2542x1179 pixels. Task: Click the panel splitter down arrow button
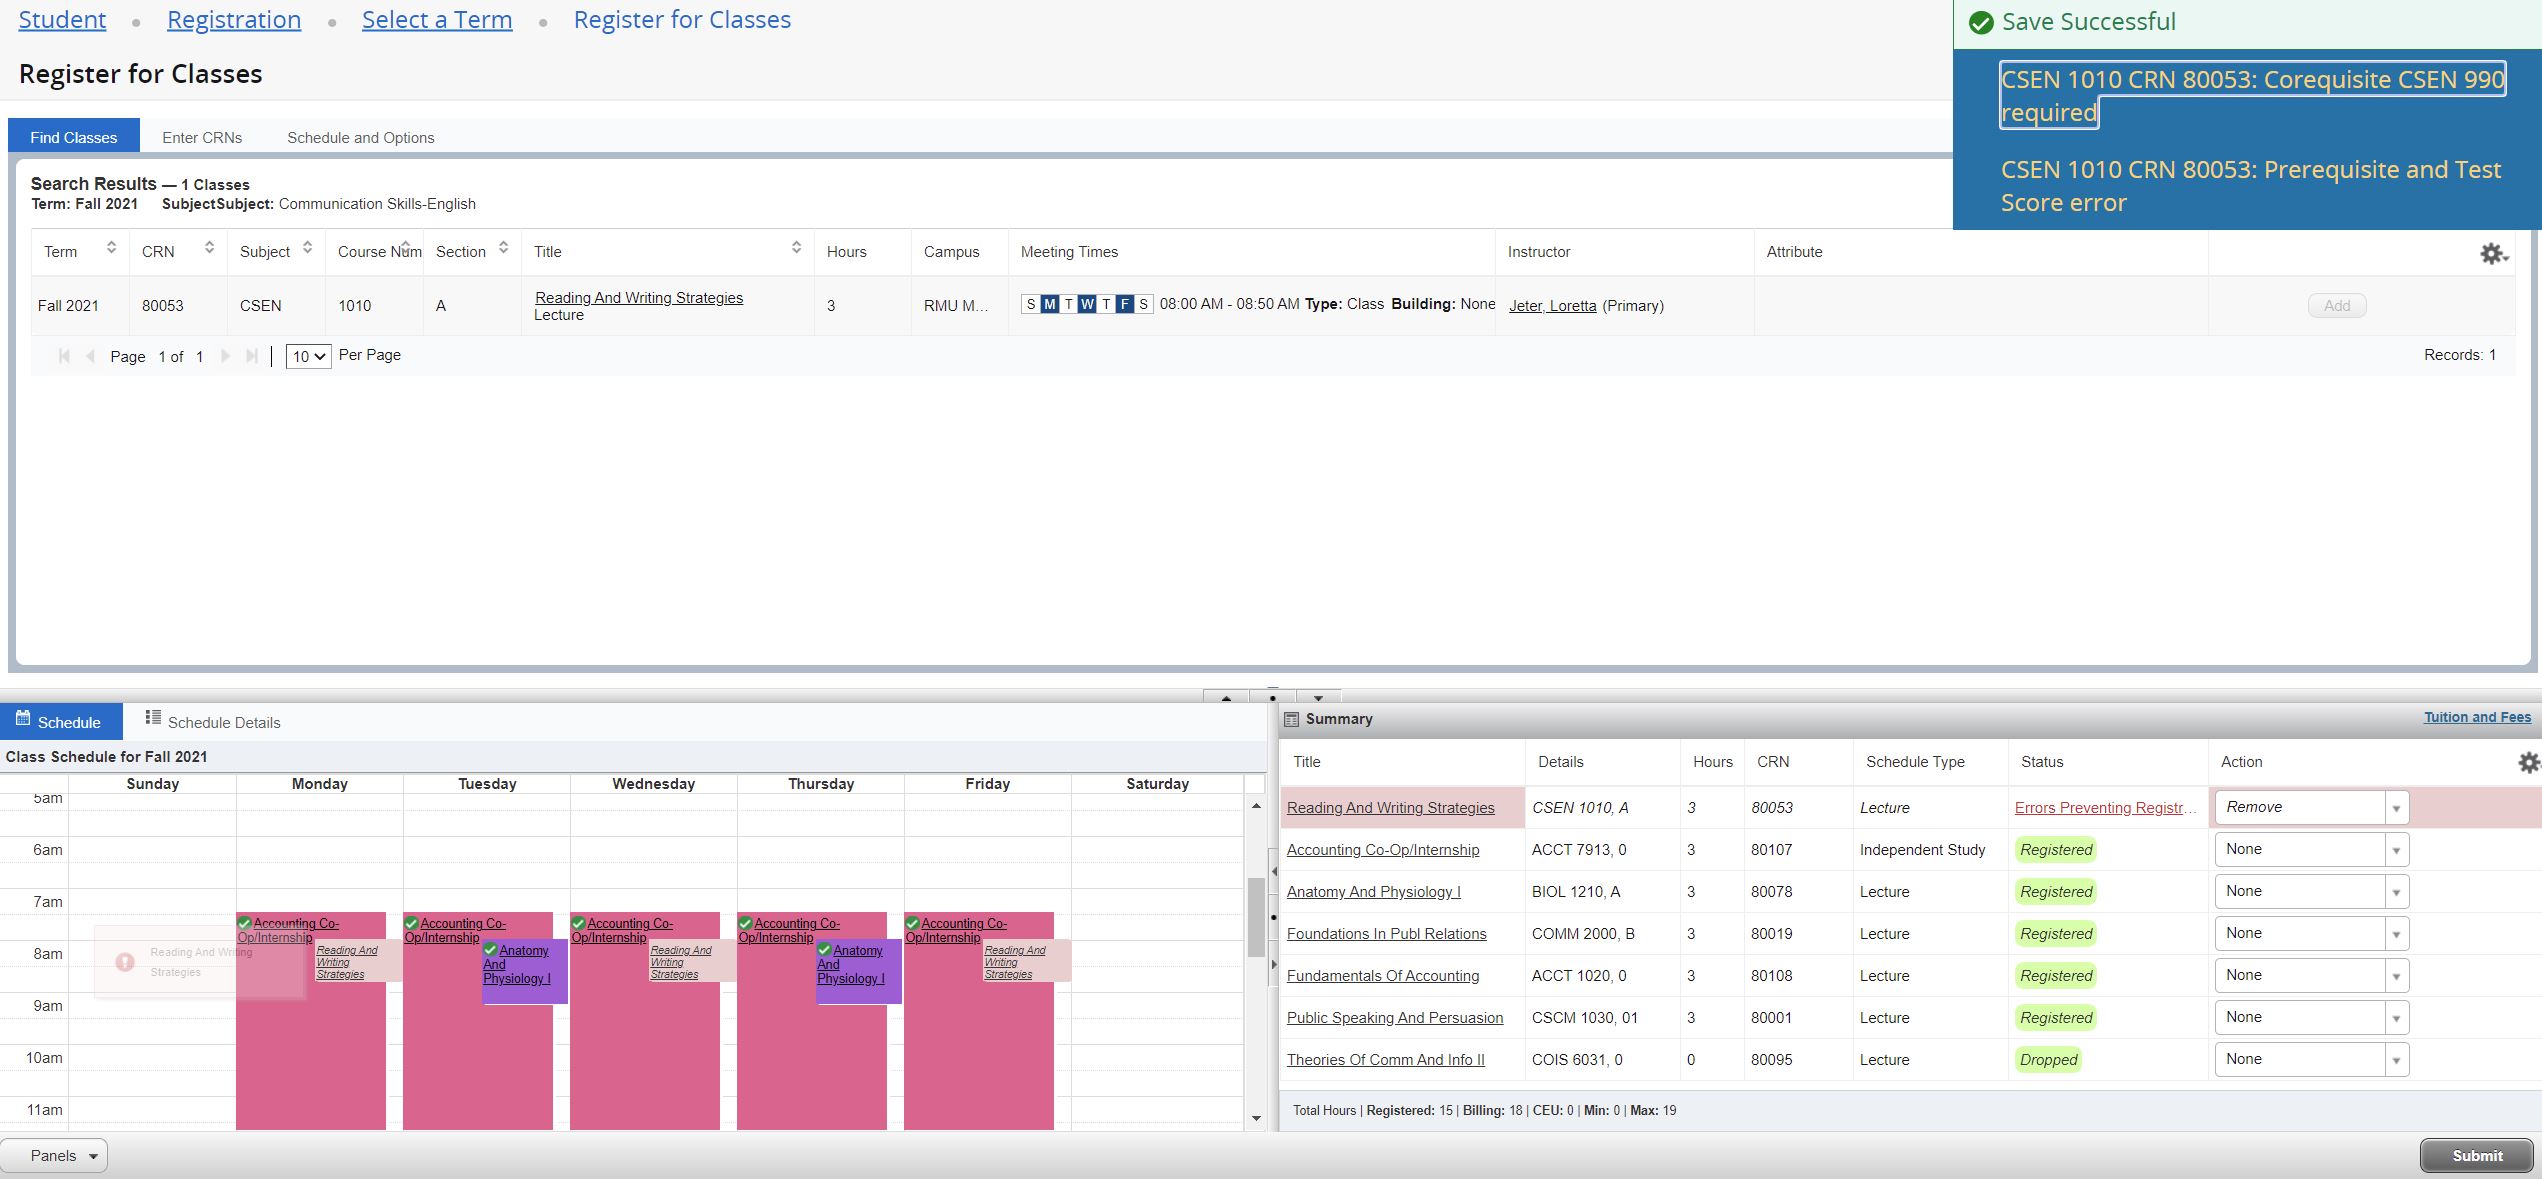pos(1318,698)
